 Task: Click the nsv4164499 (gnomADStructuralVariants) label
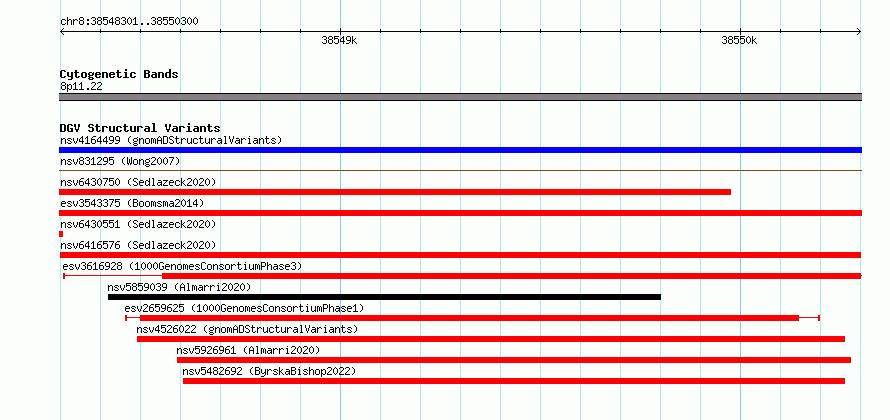pos(171,140)
